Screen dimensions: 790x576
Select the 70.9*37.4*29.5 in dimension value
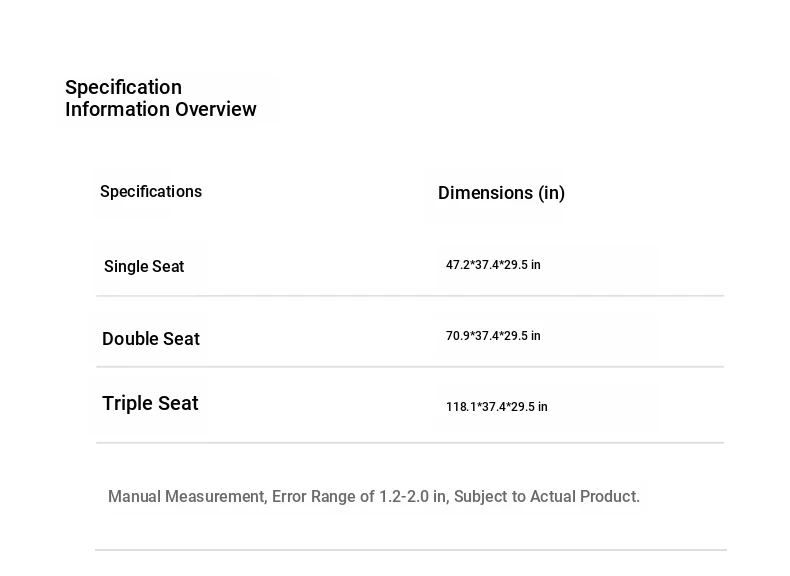point(493,336)
